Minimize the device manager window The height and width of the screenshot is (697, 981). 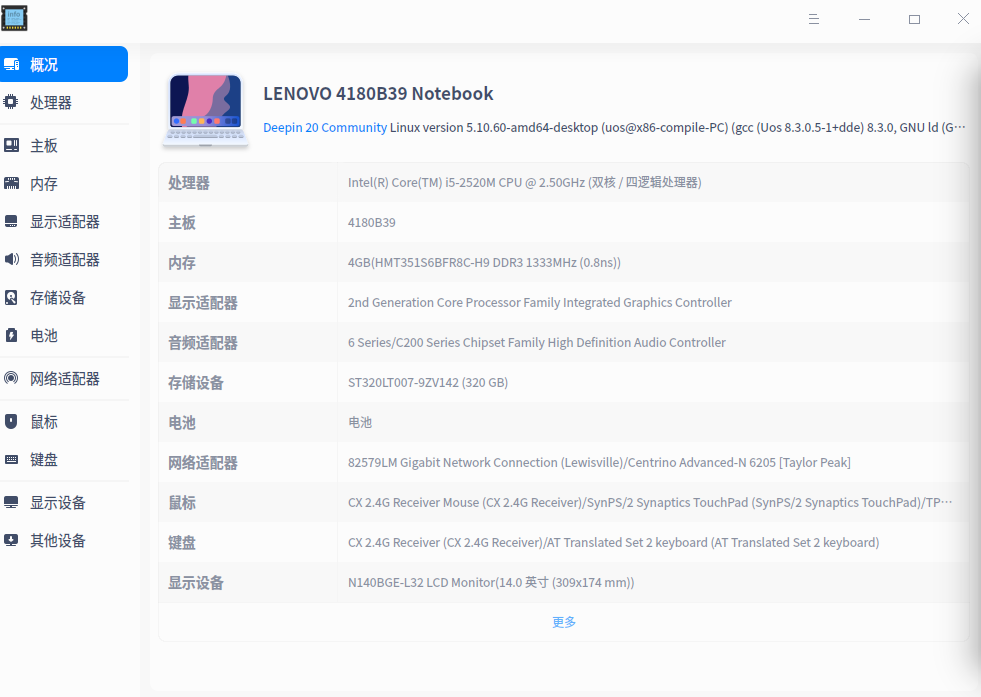[864, 19]
